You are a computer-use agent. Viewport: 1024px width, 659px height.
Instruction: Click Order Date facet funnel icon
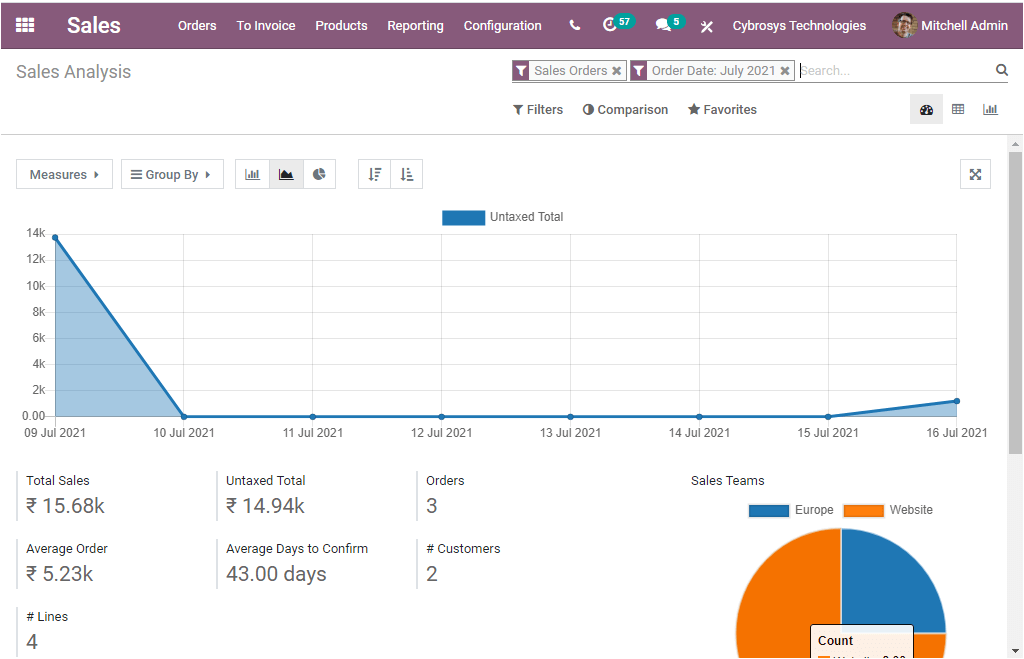click(x=639, y=71)
